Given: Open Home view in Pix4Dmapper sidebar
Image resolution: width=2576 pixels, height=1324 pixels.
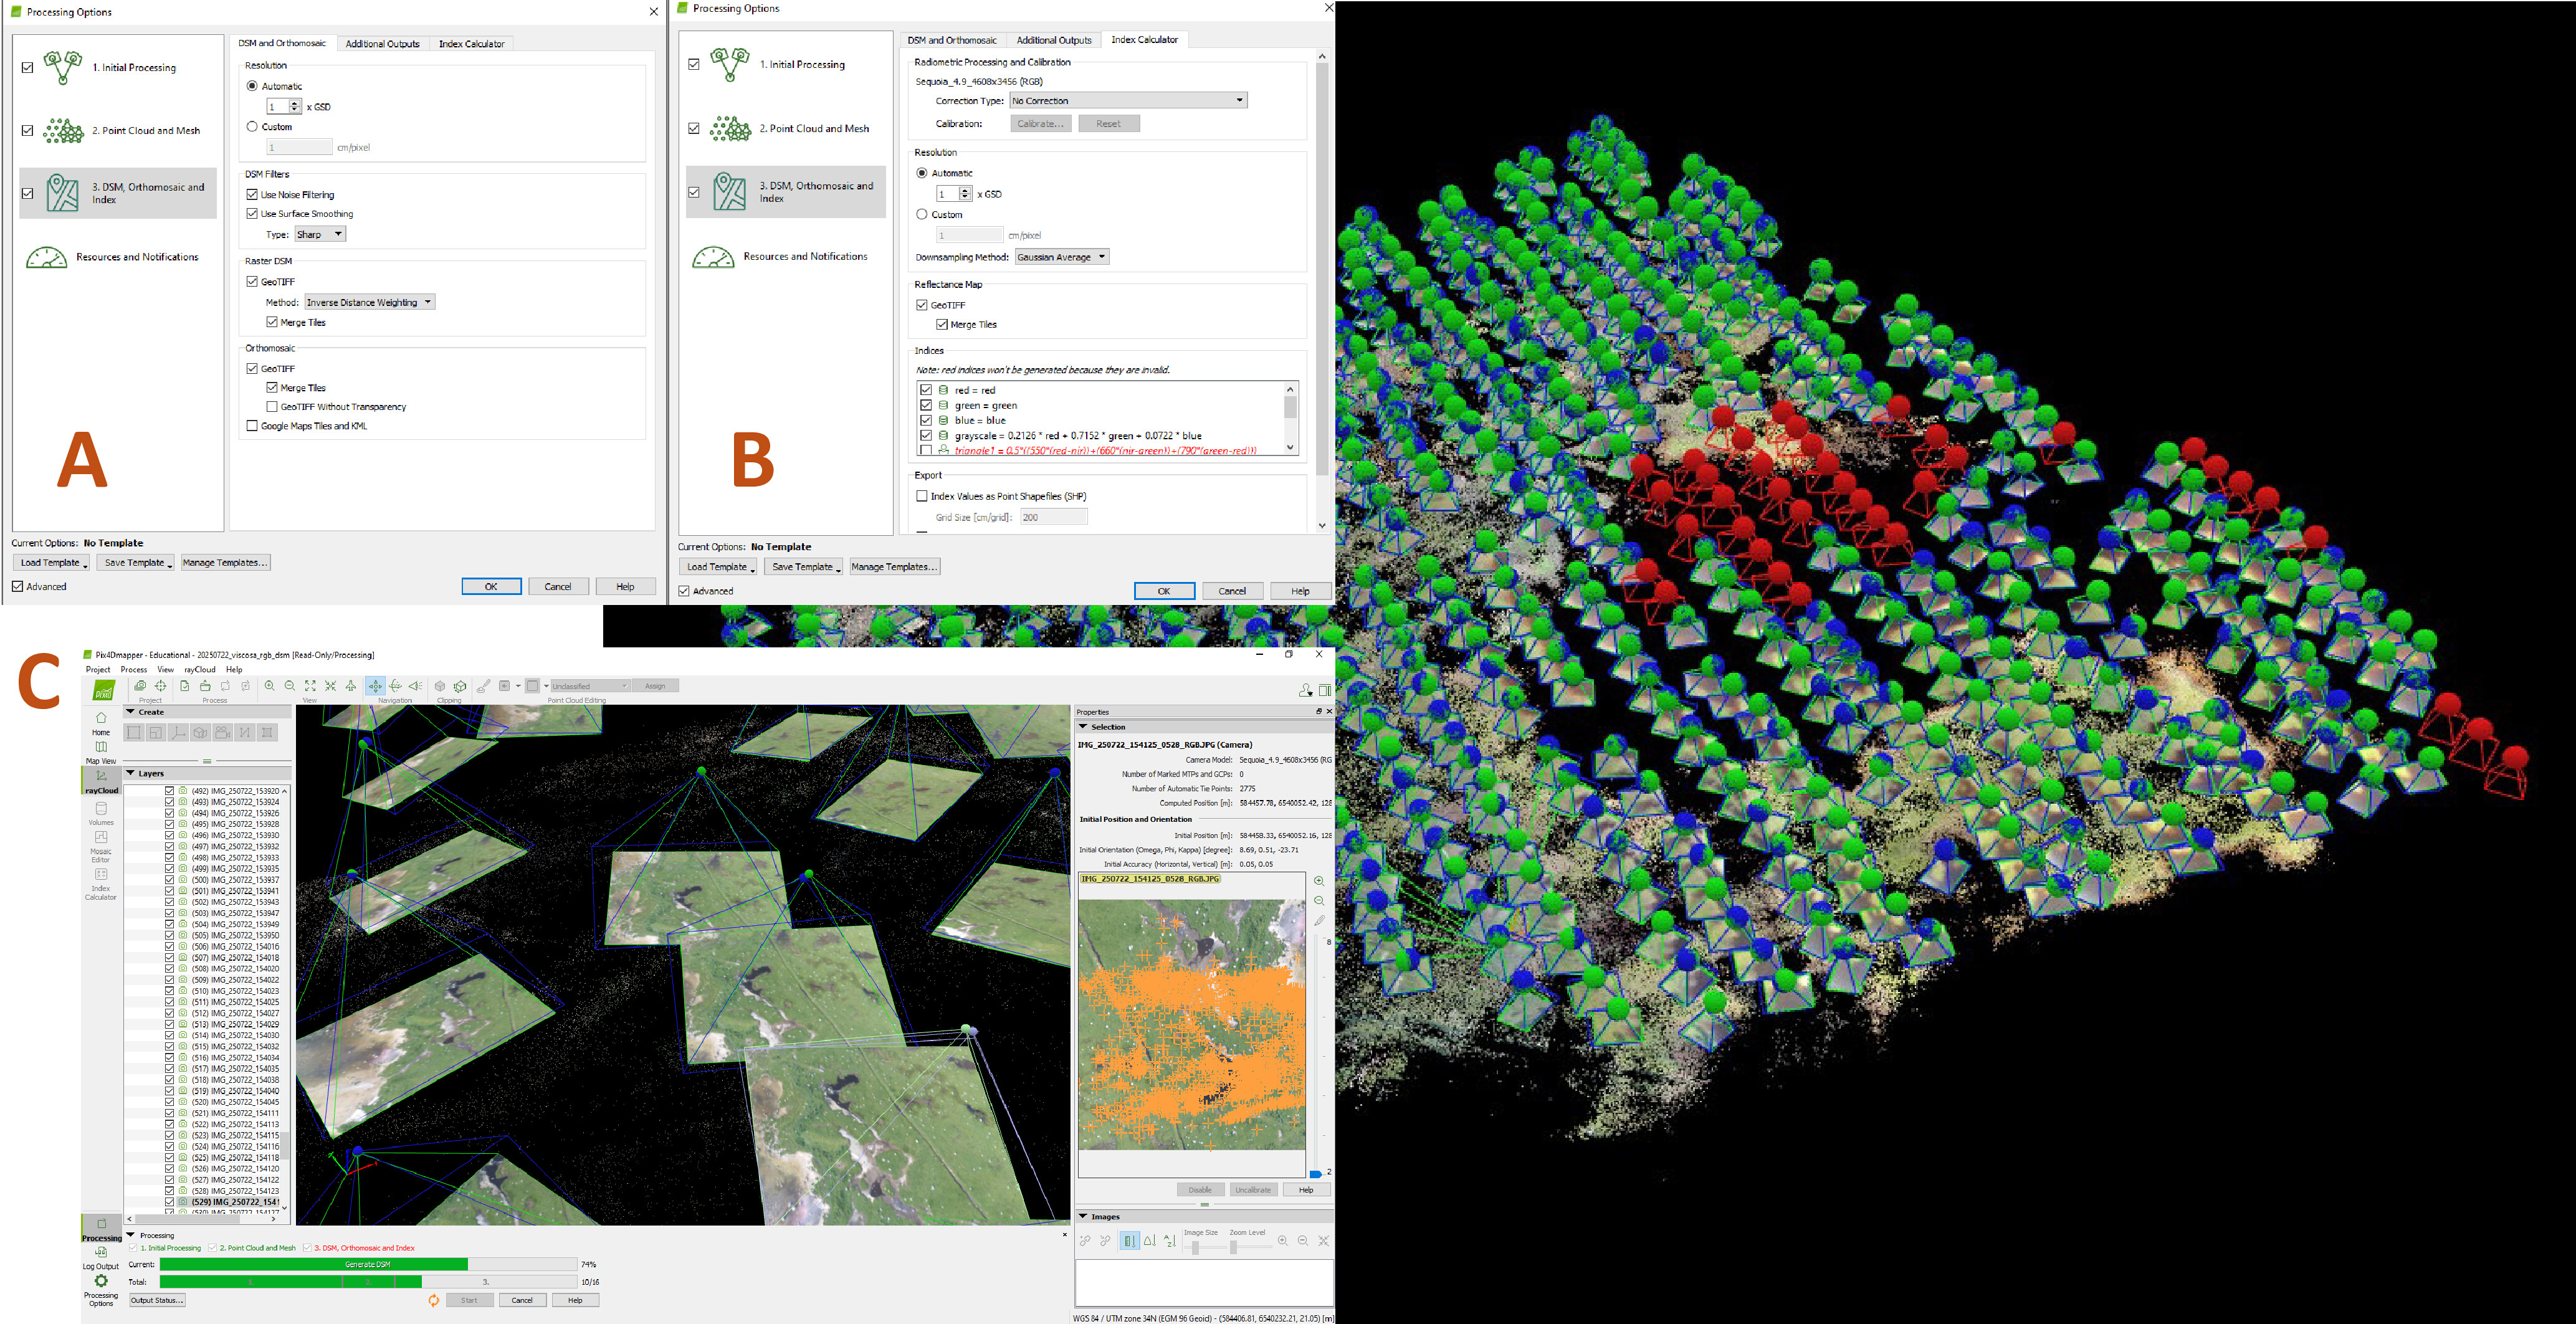Looking at the screenshot, I should pos(101,724).
